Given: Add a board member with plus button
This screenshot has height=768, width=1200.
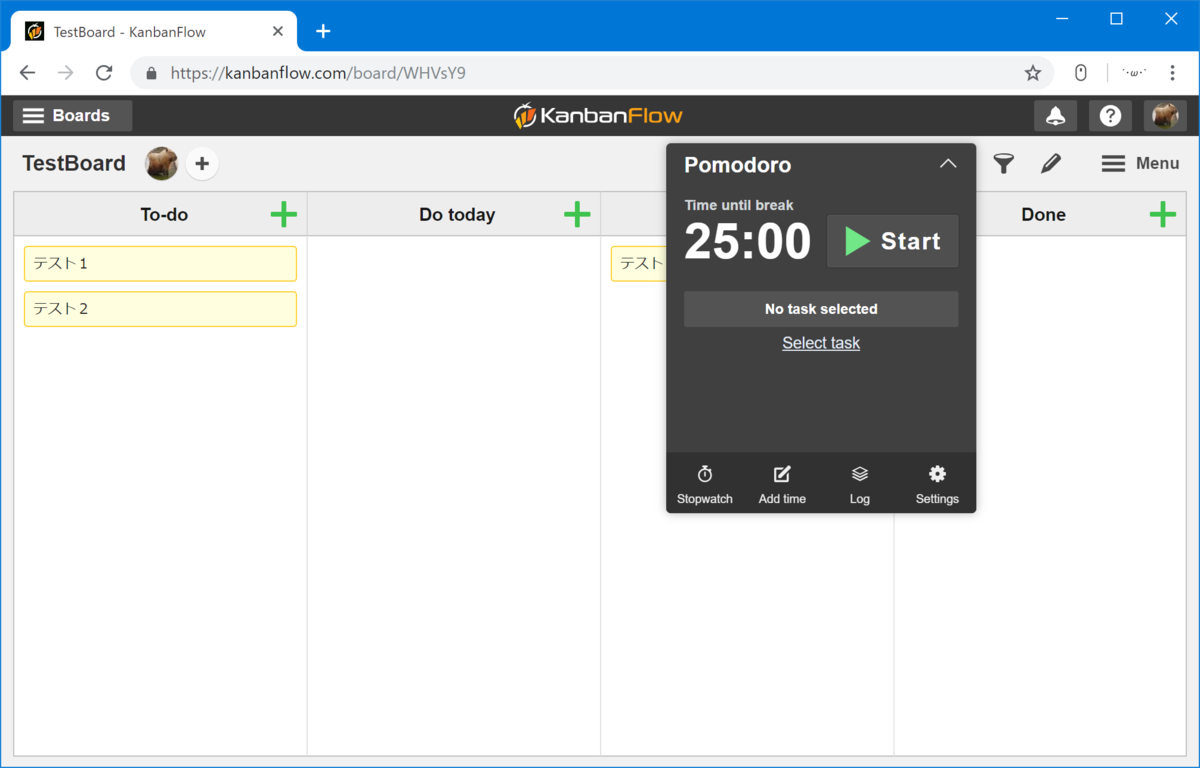Looking at the screenshot, I should coord(202,163).
